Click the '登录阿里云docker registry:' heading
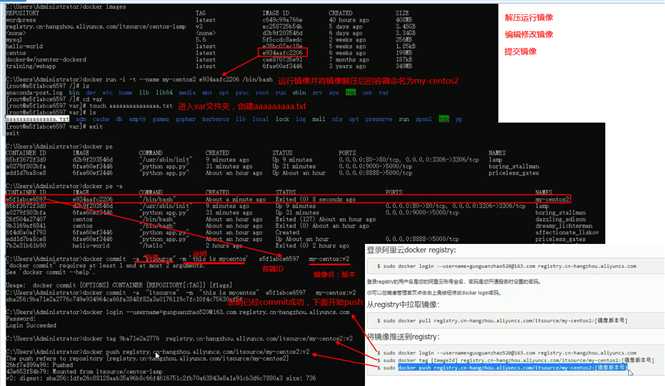This screenshot has width=665, height=386. click(411, 250)
